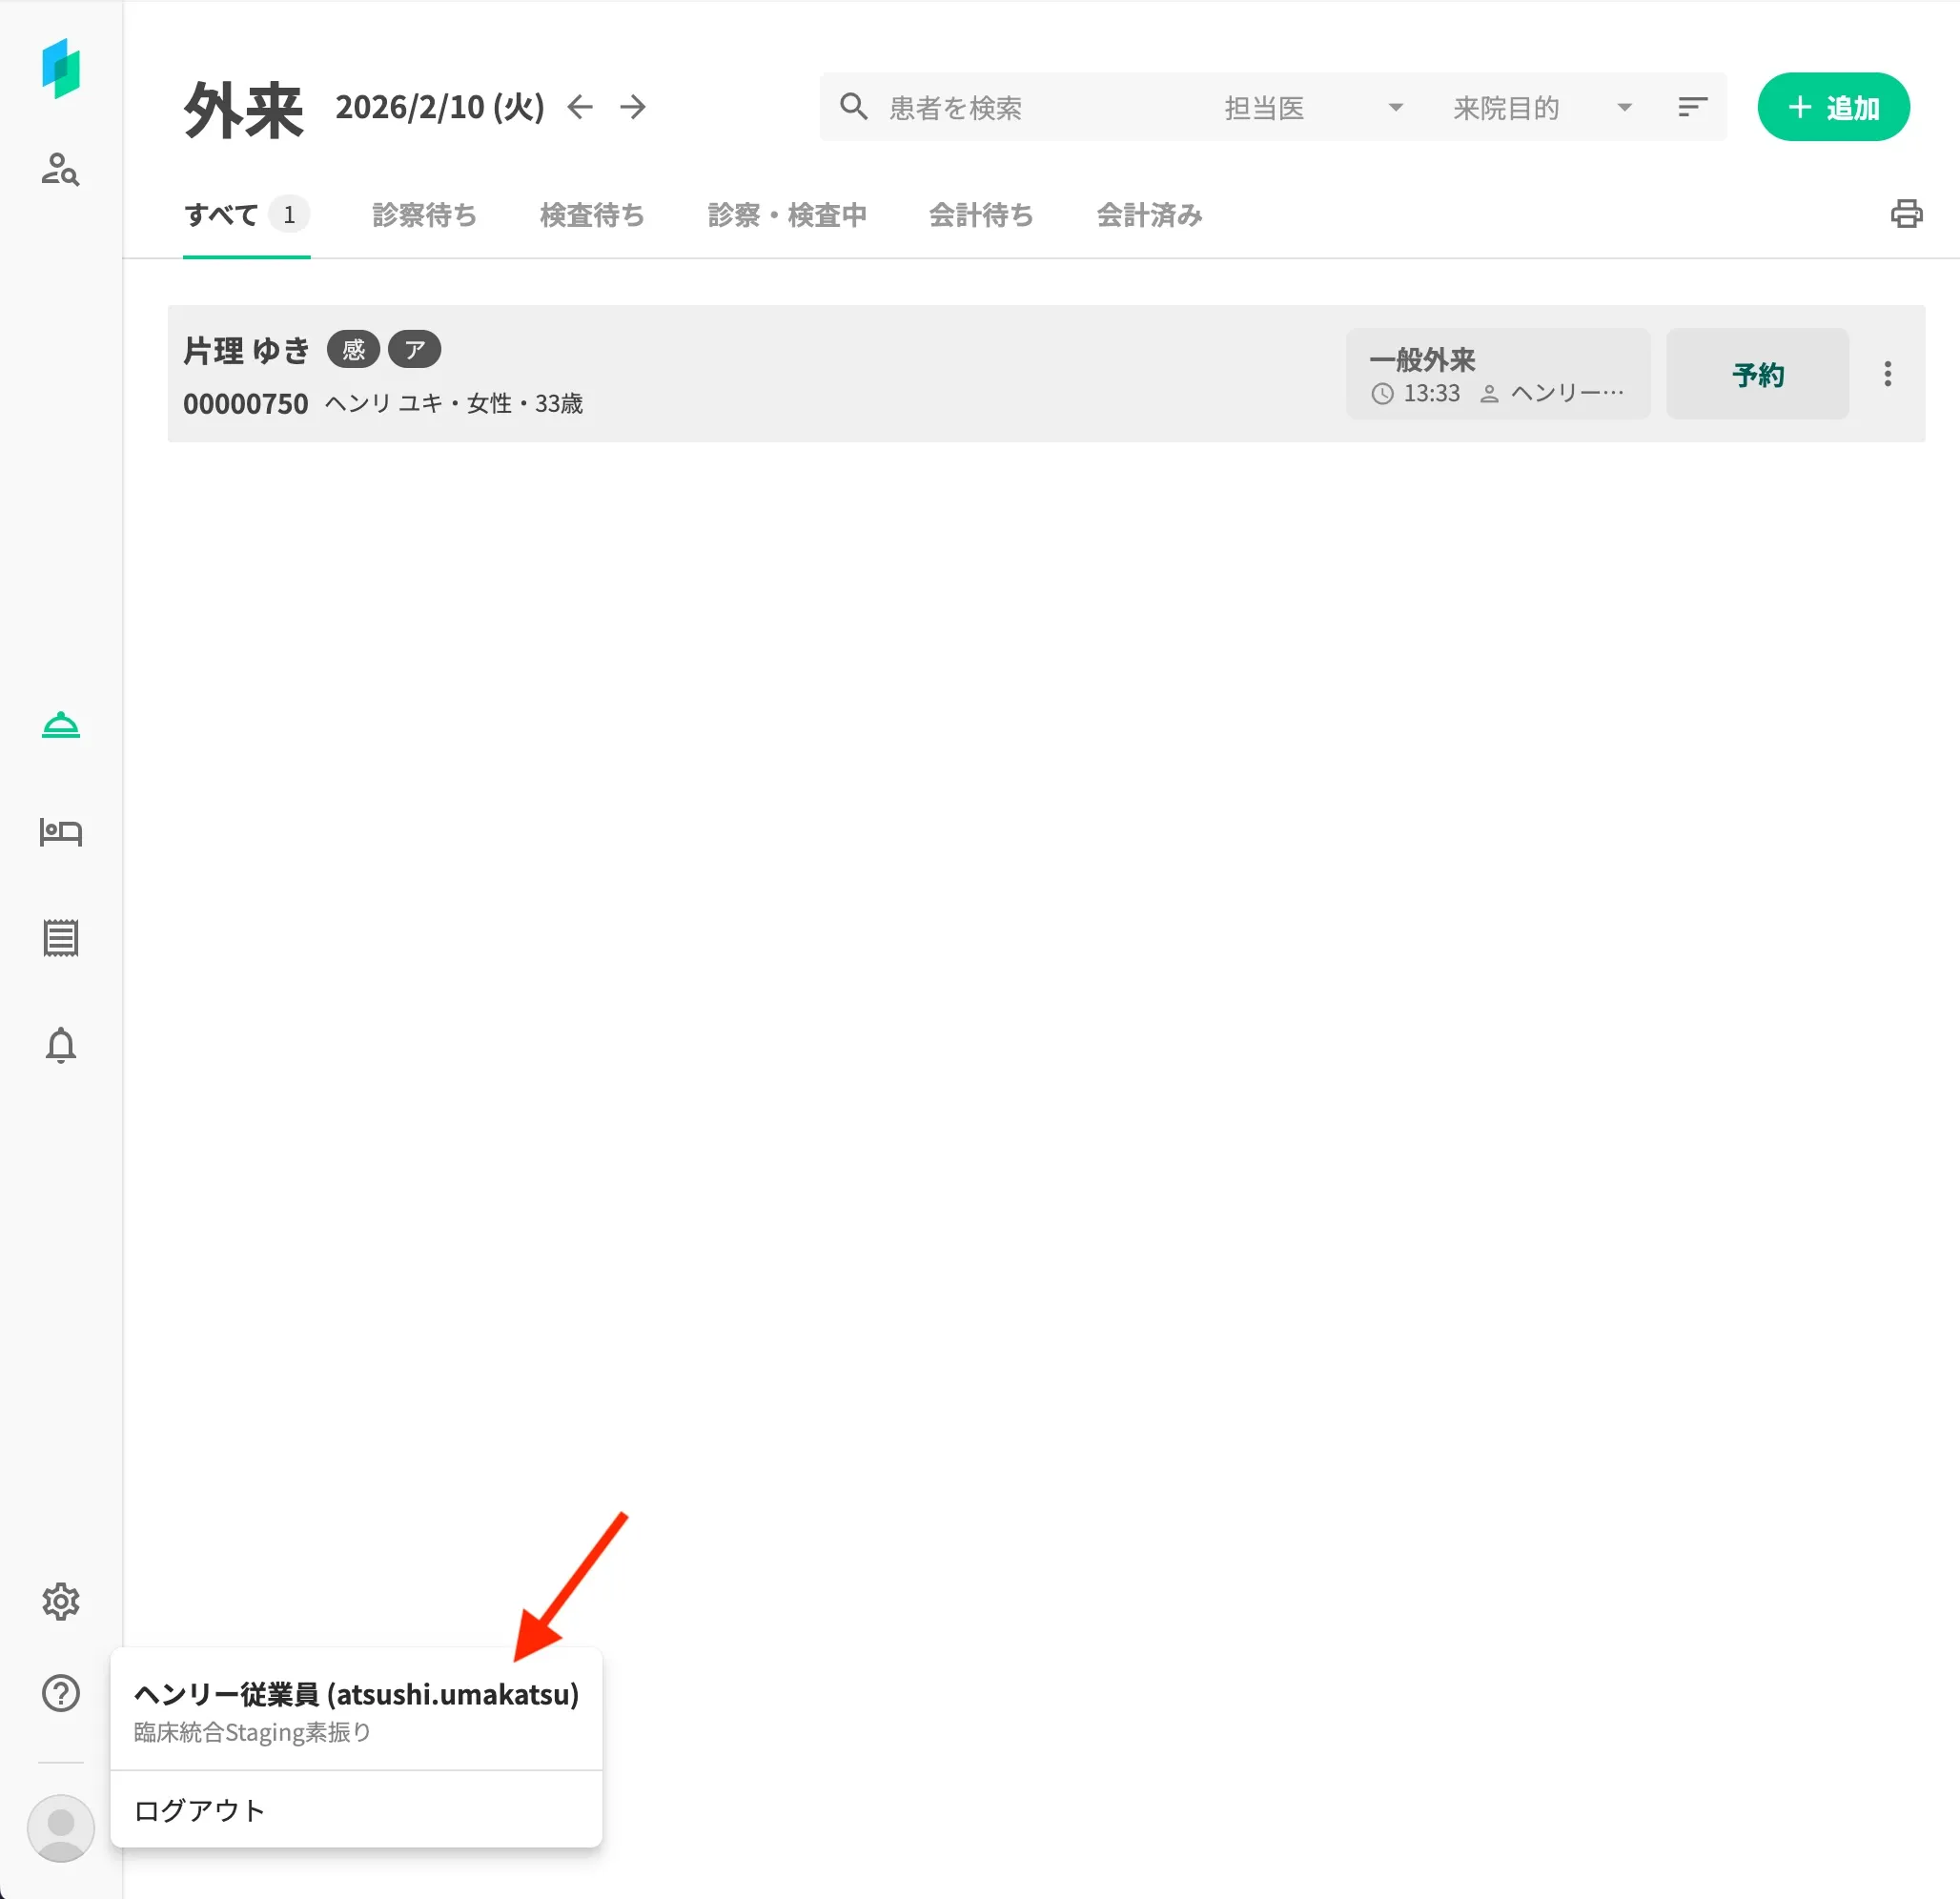Open the receipt list sidebar icon

(60, 938)
